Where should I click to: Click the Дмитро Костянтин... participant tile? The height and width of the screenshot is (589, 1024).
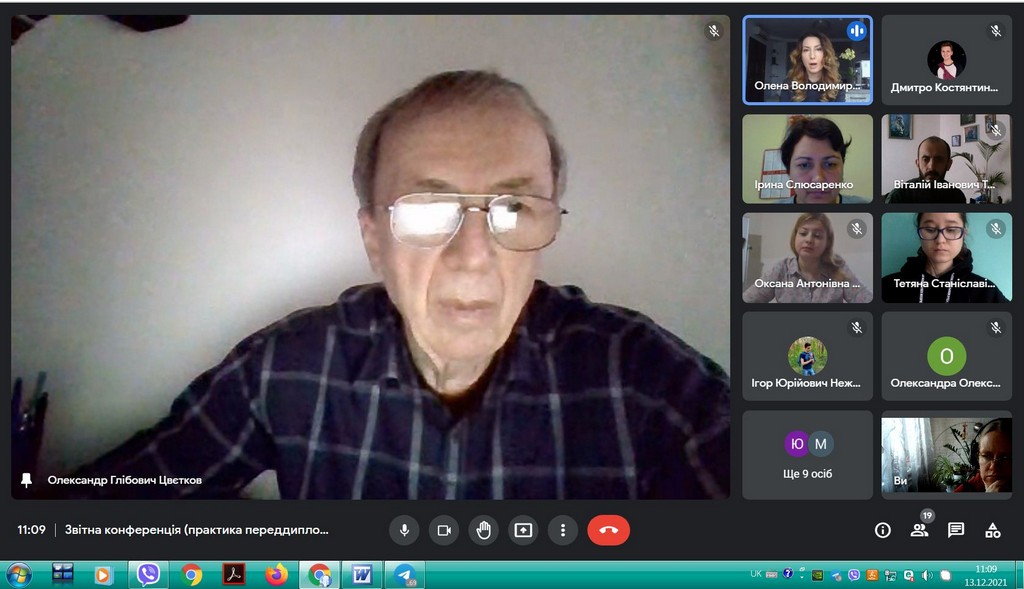(x=945, y=60)
